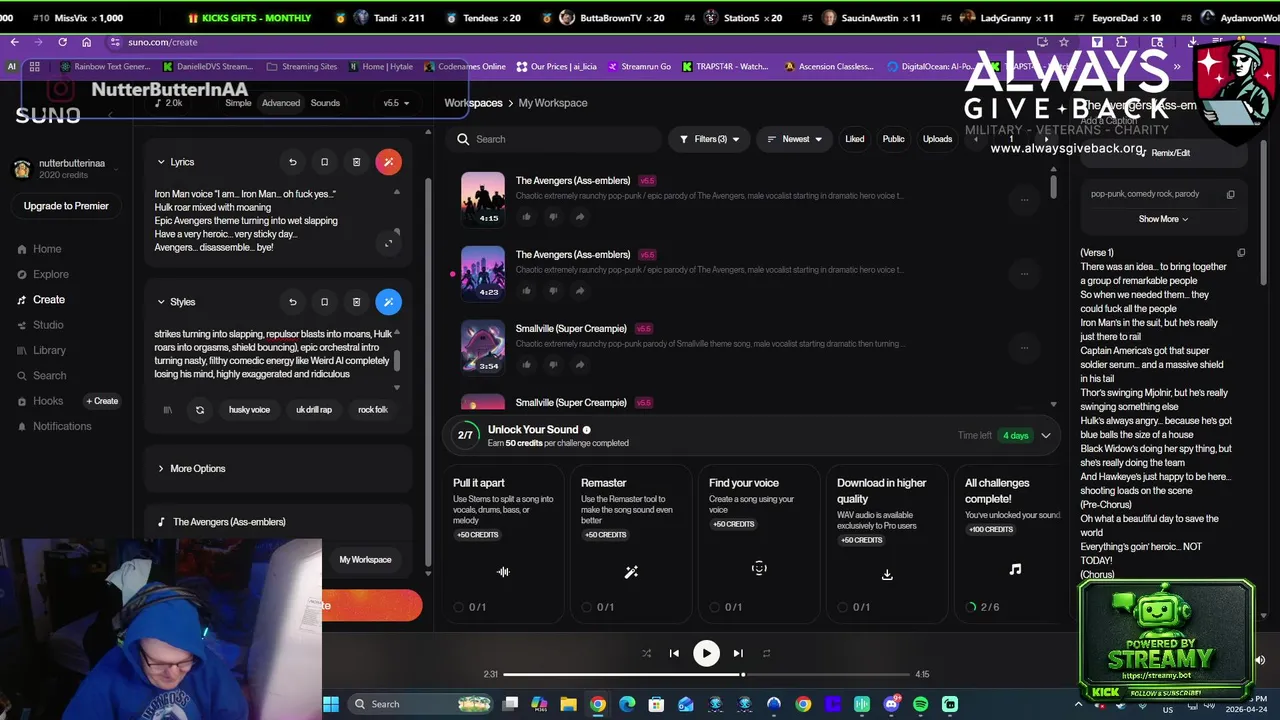Click the wand icon in Remaster card

click(x=631, y=572)
